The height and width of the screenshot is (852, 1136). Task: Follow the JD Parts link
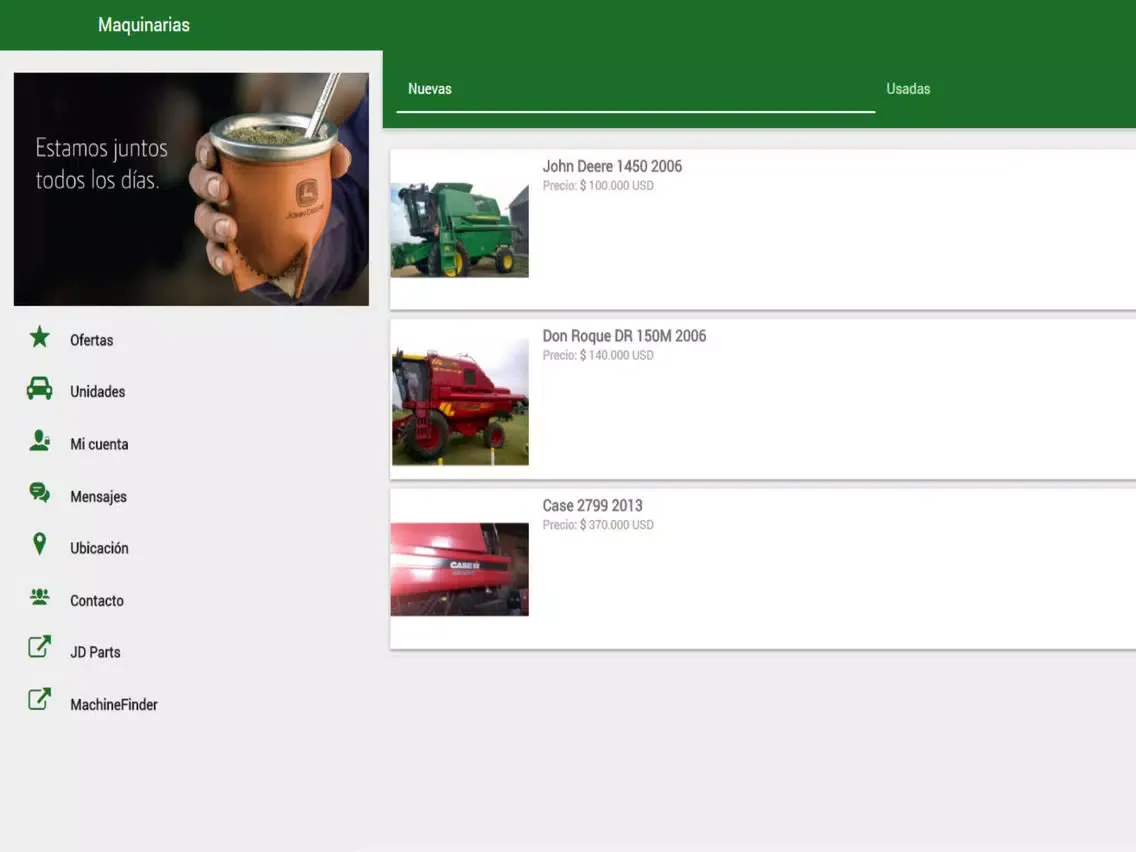96,653
